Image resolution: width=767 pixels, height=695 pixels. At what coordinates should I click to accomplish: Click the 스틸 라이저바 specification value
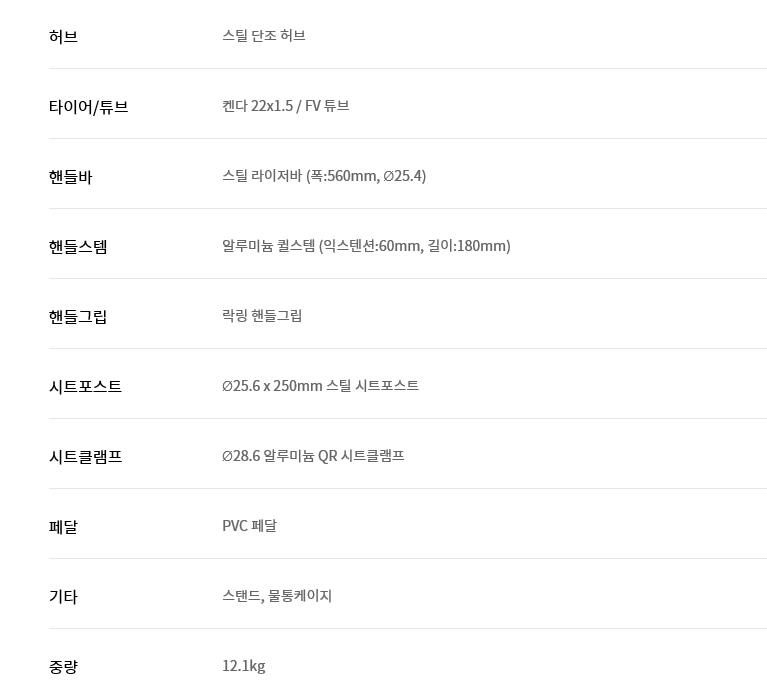click(324, 176)
